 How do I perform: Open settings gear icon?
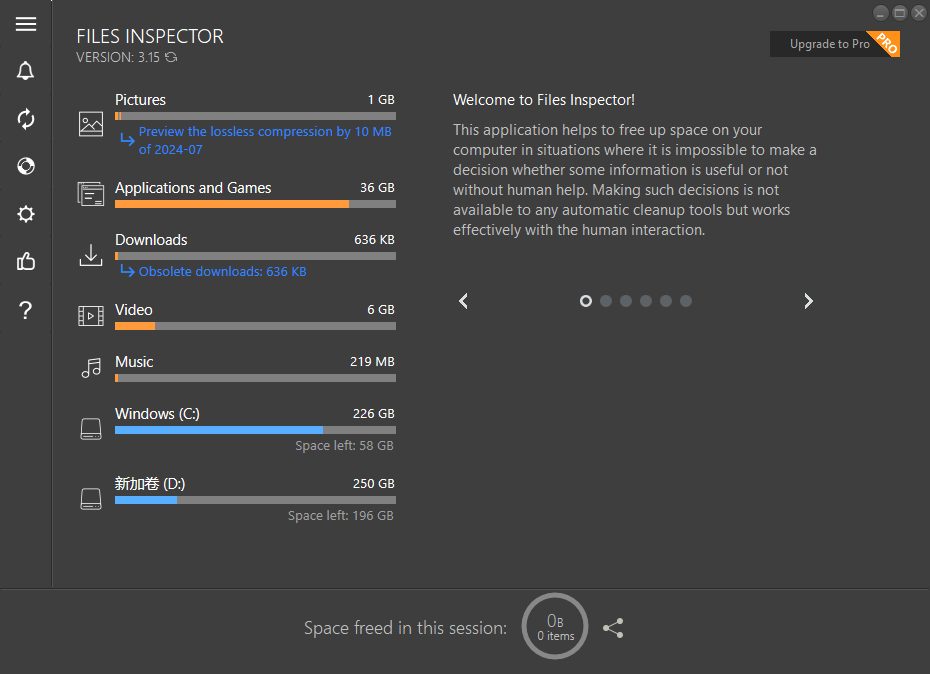(26, 214)
